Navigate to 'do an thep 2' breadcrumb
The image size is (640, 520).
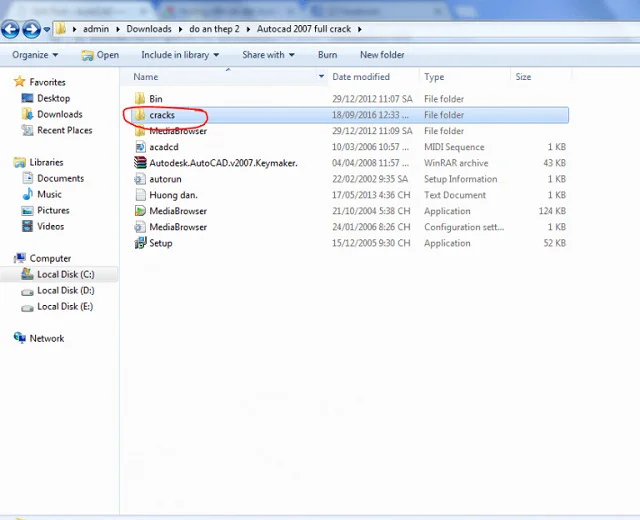[214, 29]
